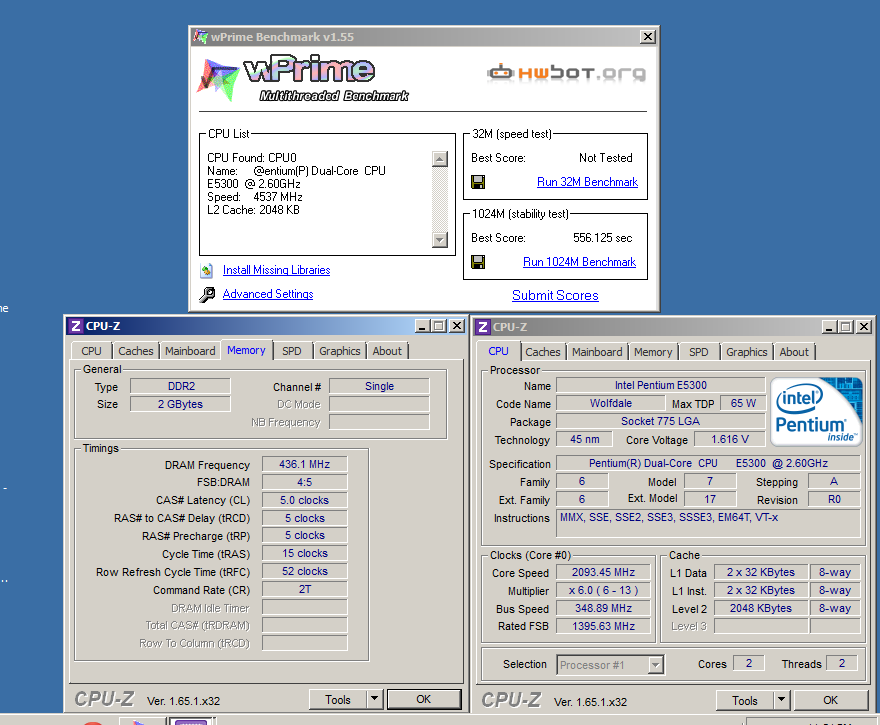Viewport: 880px width, 725px height.
Task: Click the save icon beside Run 32M Benchmark
Action: (x=478, y=182)
